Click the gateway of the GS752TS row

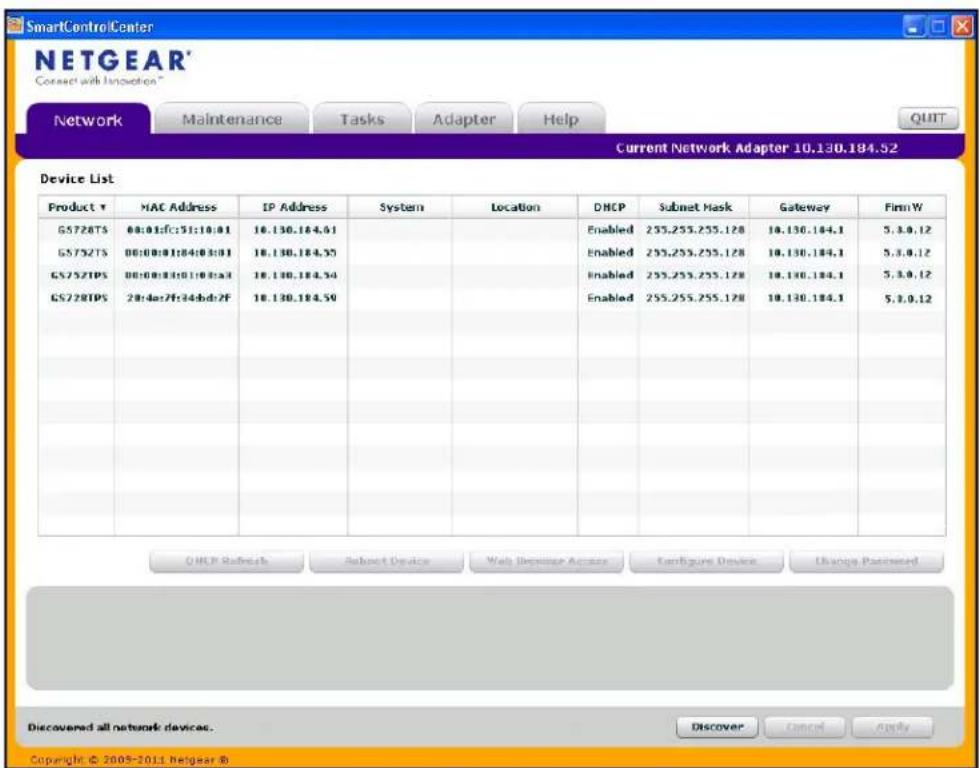(805, 253)
